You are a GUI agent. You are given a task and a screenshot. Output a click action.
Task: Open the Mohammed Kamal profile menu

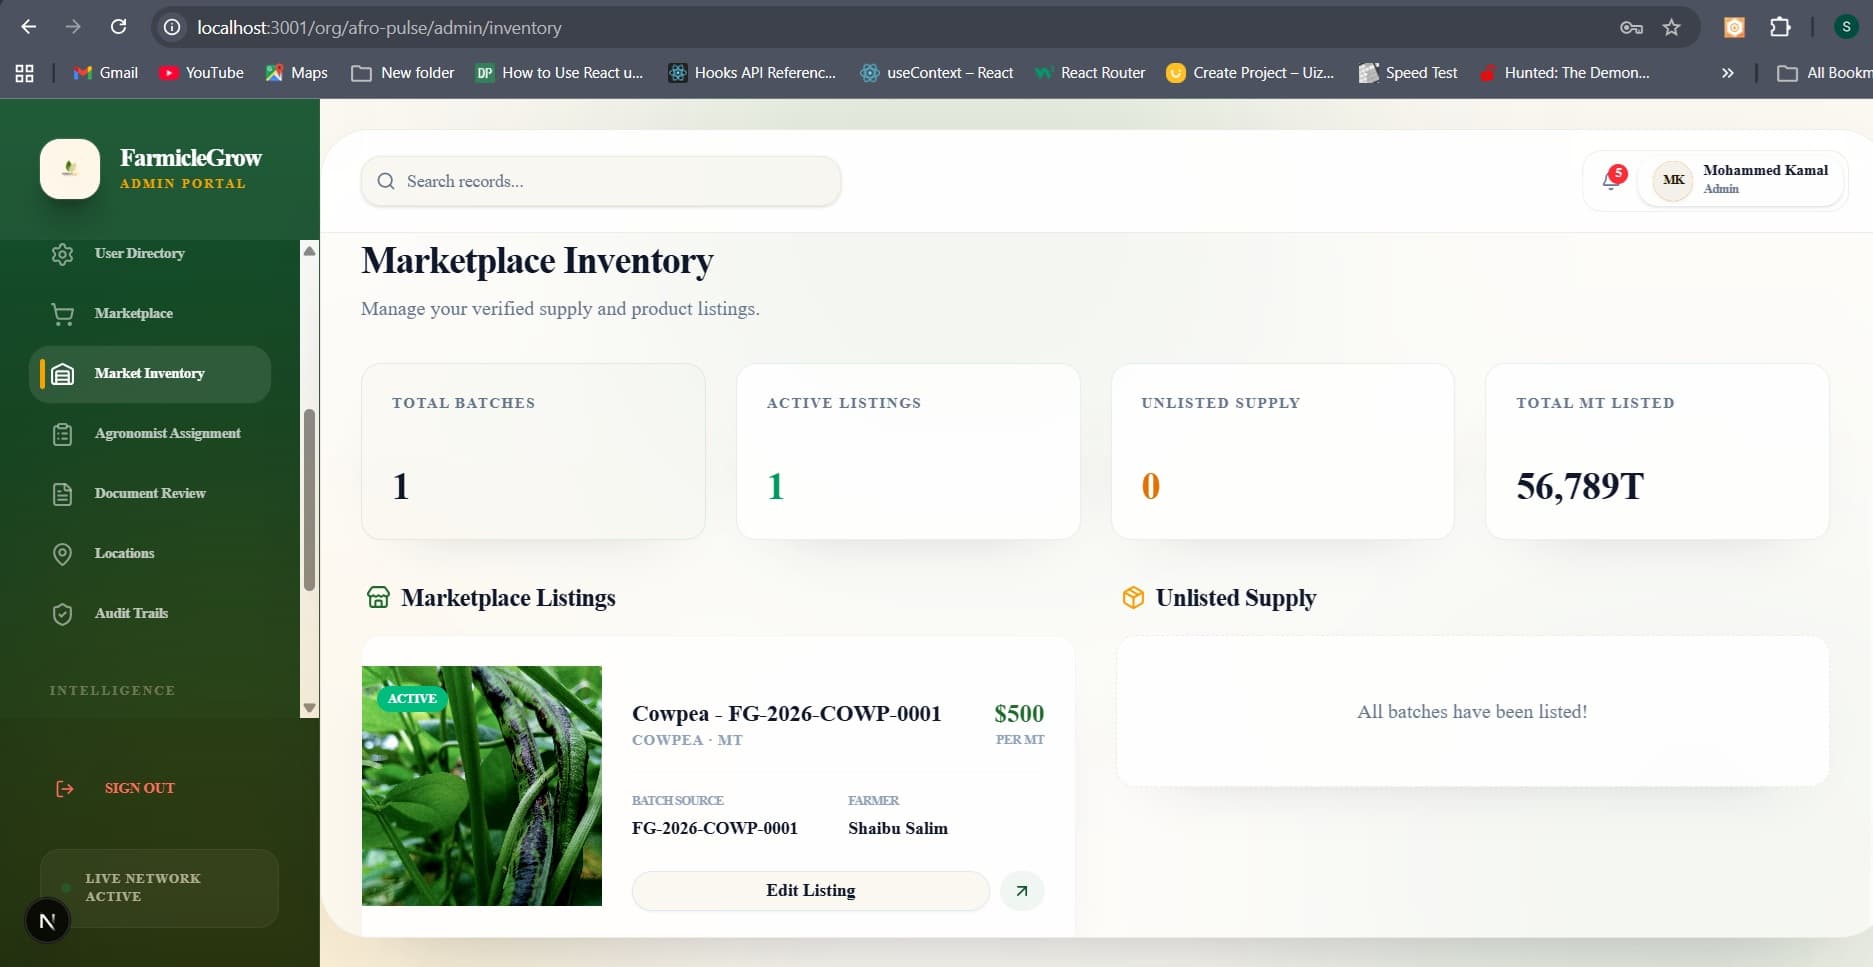tap(1741, 180)
